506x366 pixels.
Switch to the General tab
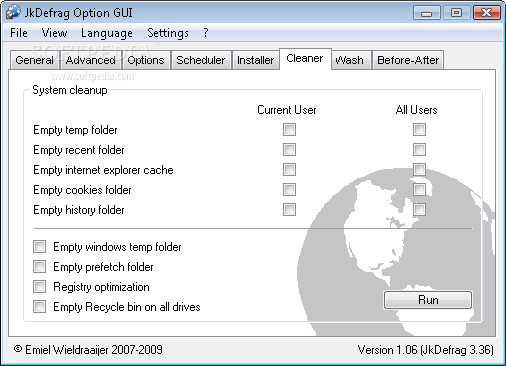pos(34,60)
